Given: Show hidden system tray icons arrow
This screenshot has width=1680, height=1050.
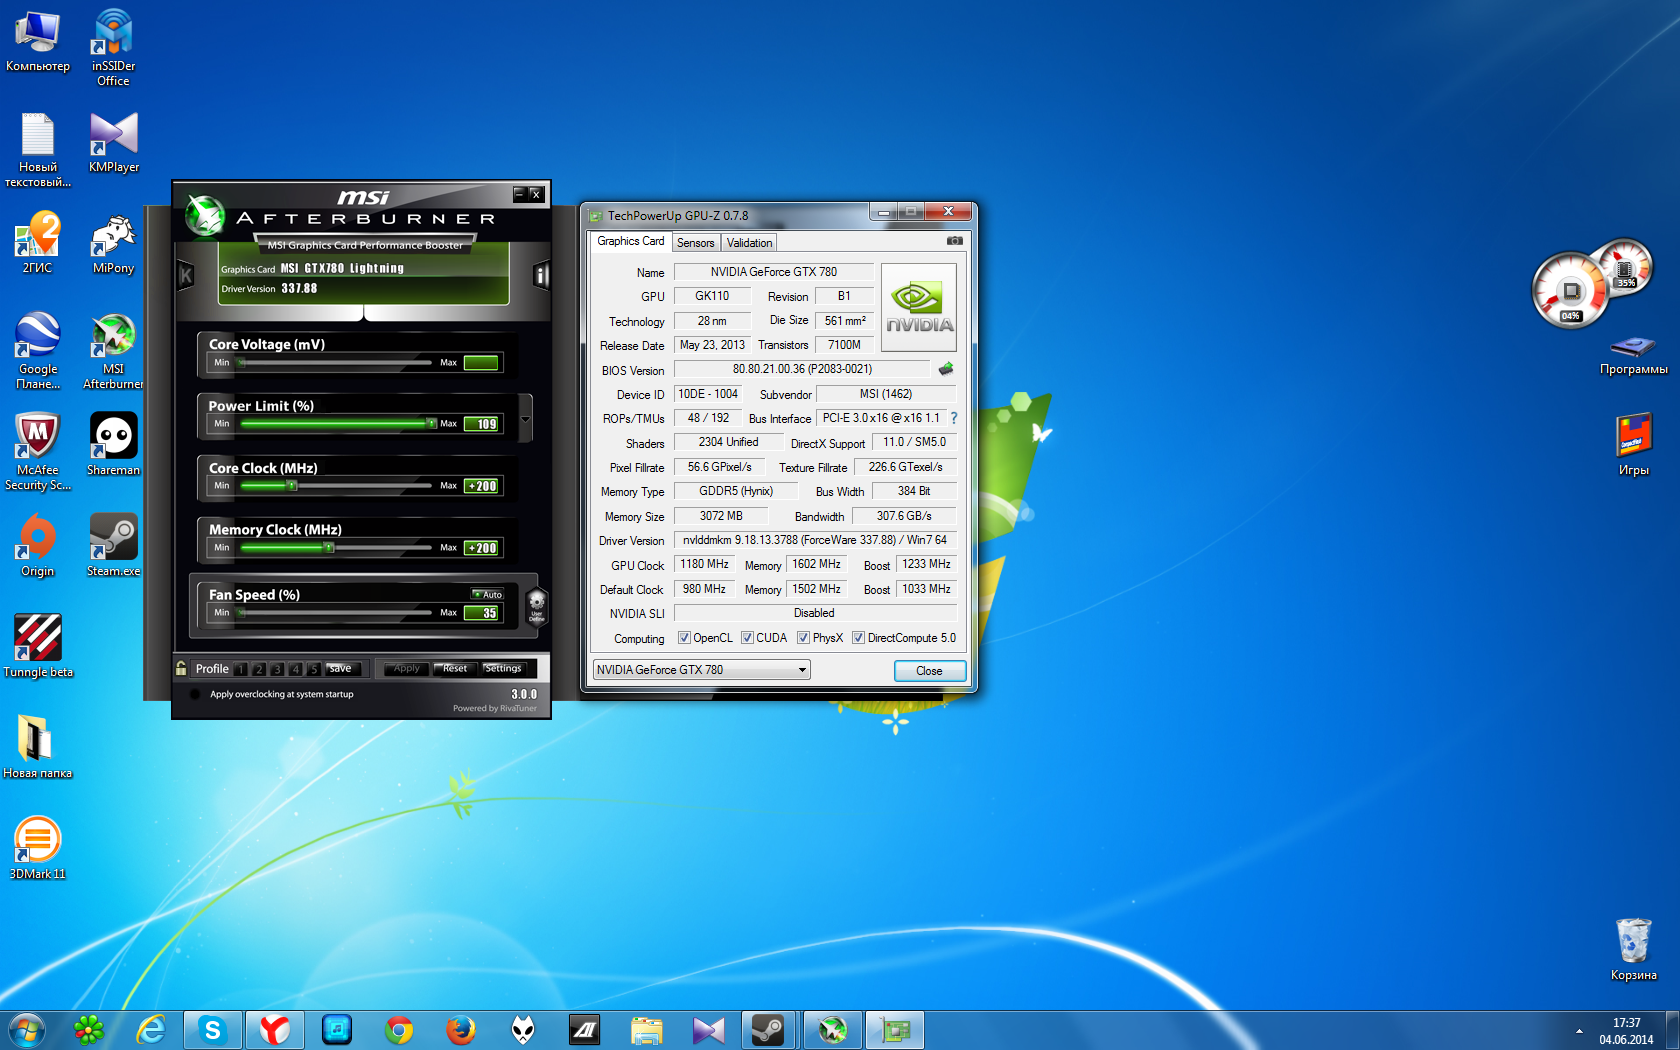Looking at the screenshot, I should (1579, 1030).
